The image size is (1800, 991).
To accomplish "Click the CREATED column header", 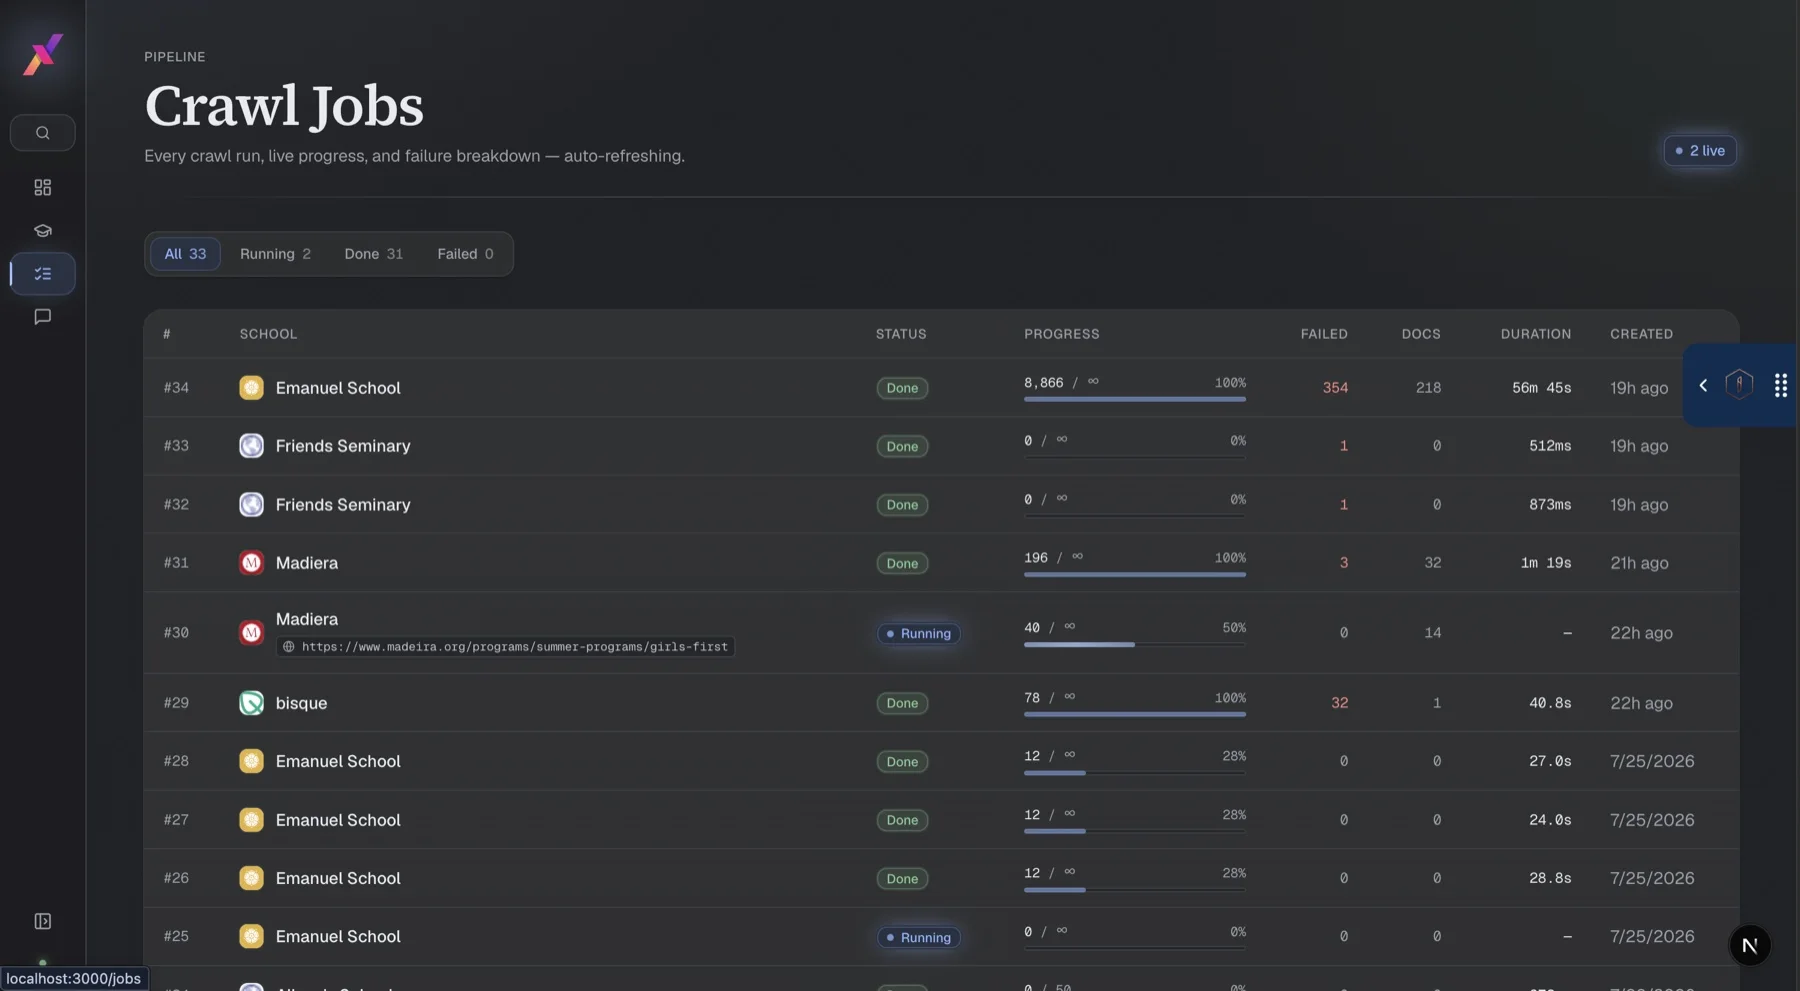I will point(1641,334).
